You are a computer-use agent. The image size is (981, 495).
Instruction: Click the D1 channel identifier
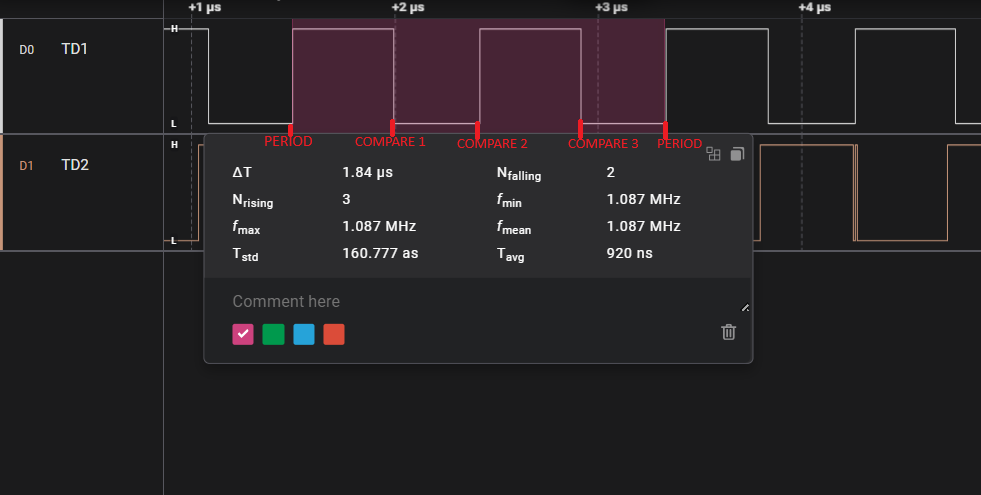click(x=26, y=166)
